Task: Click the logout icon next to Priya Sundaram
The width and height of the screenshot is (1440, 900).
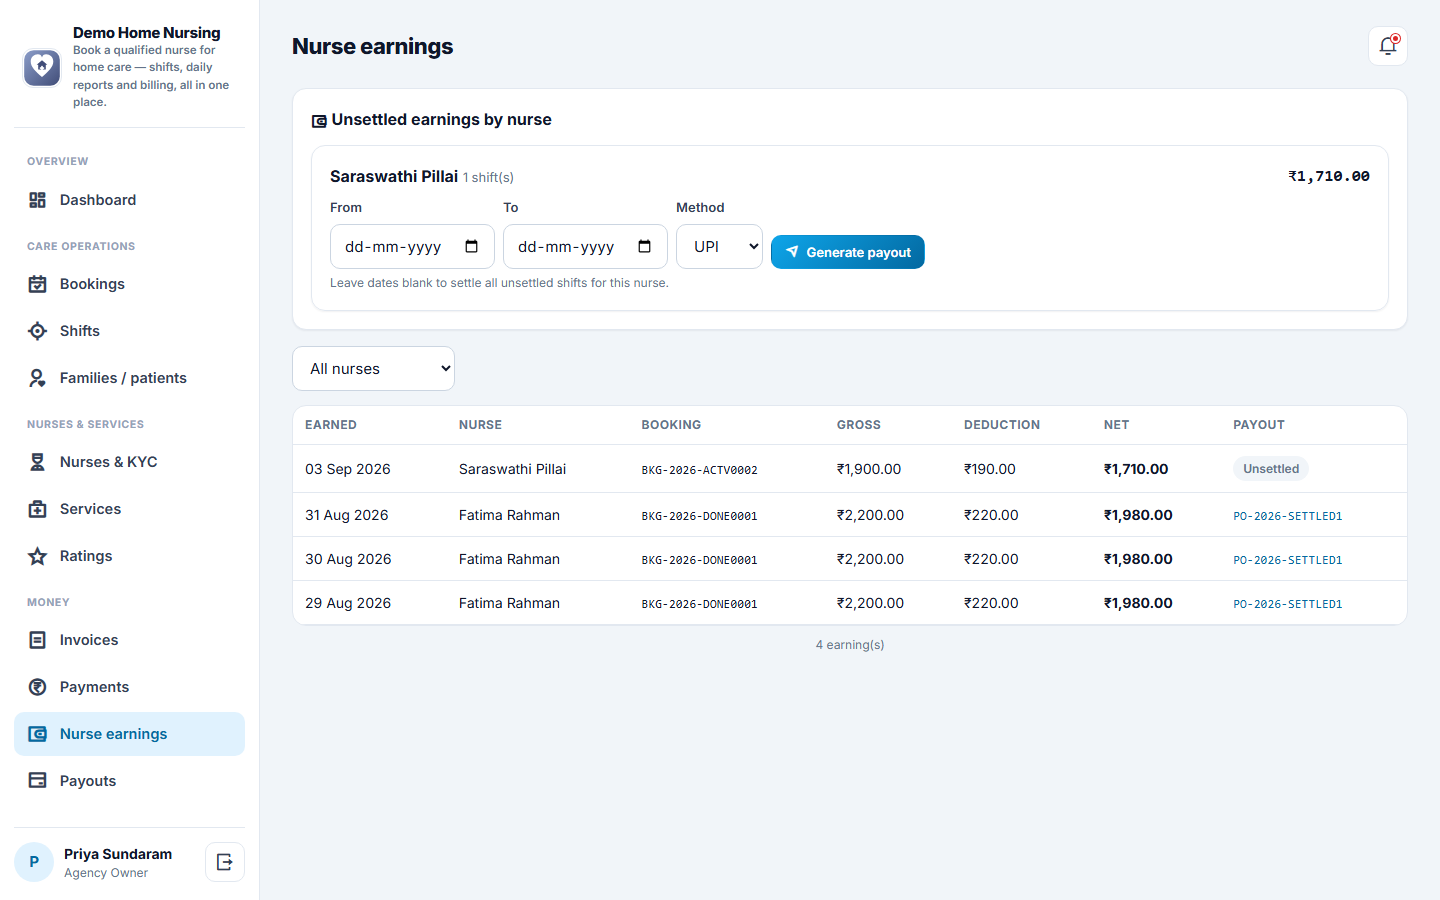Action: tap(225, 862)
